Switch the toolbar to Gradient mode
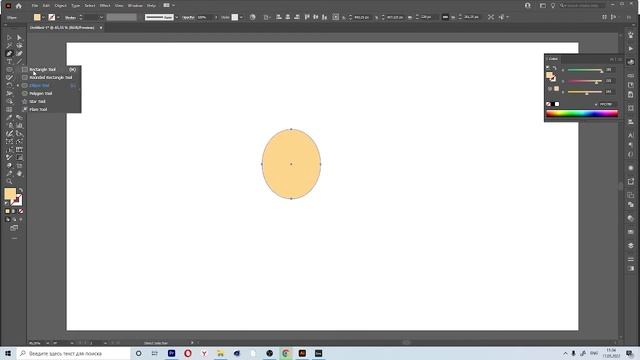This screenshot has width=640, height=360. pyautogui.click(x=14, y=211)
